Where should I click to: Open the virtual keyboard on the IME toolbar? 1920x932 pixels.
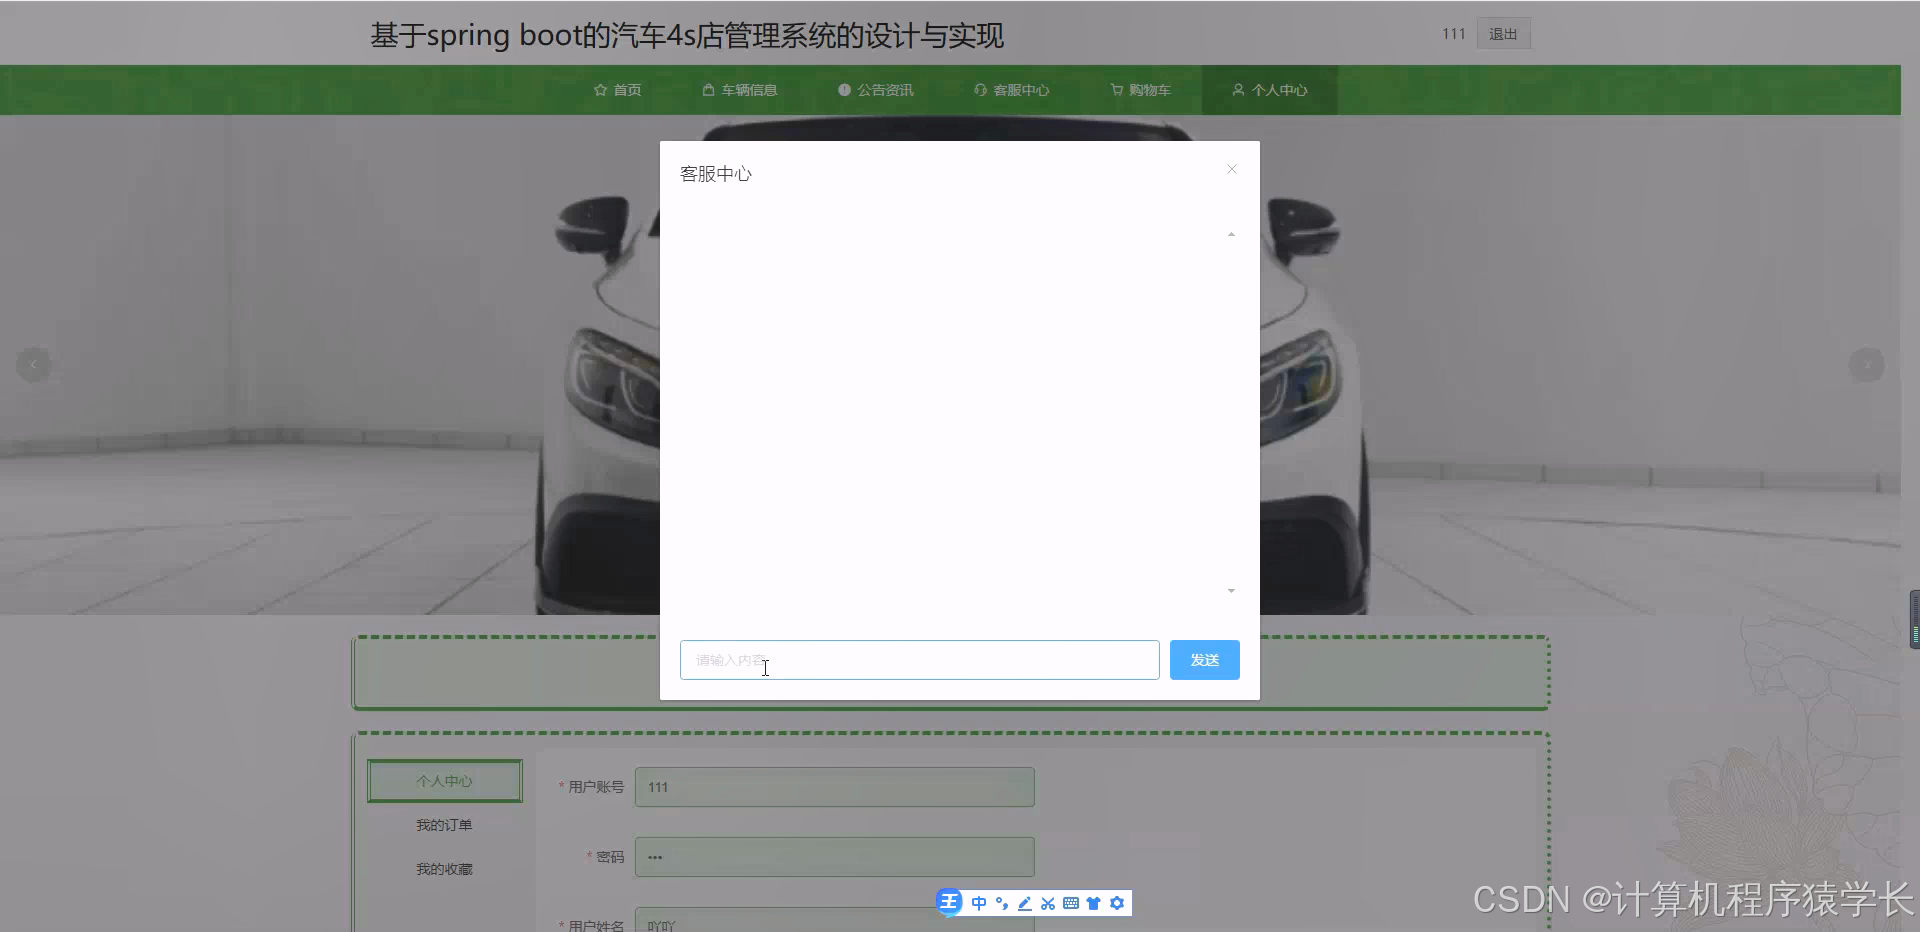point(1072,903)
